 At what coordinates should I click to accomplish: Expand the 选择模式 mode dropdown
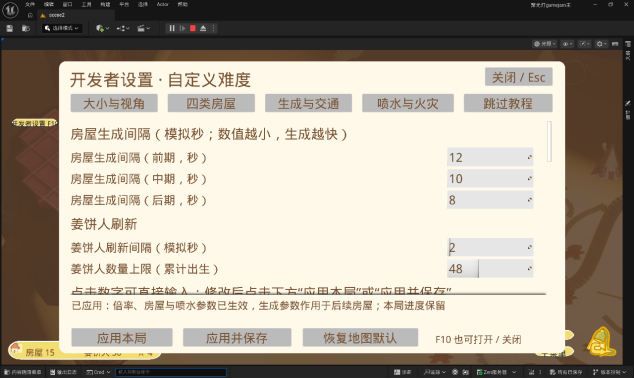point(62,28)
